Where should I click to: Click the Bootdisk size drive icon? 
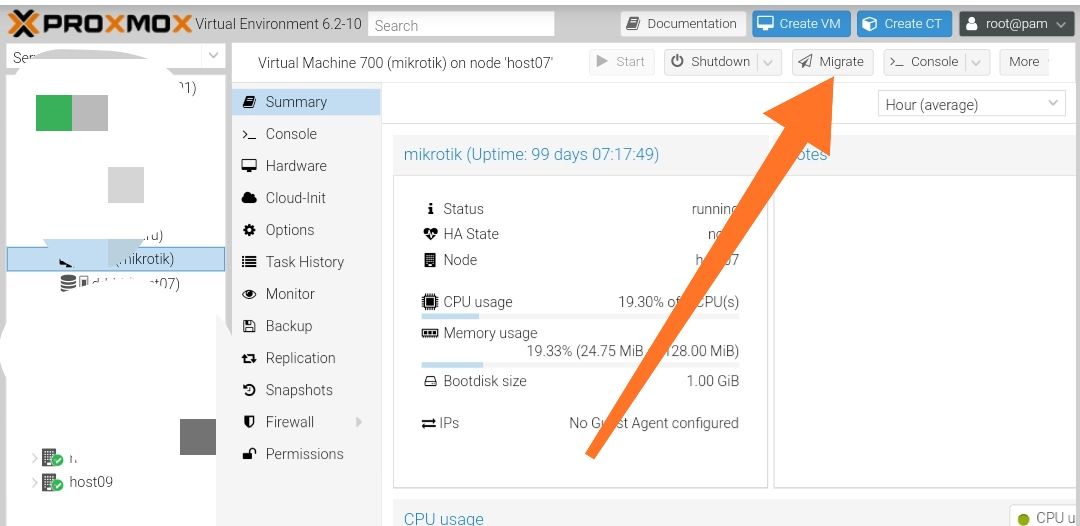click(x=430, y=381)
